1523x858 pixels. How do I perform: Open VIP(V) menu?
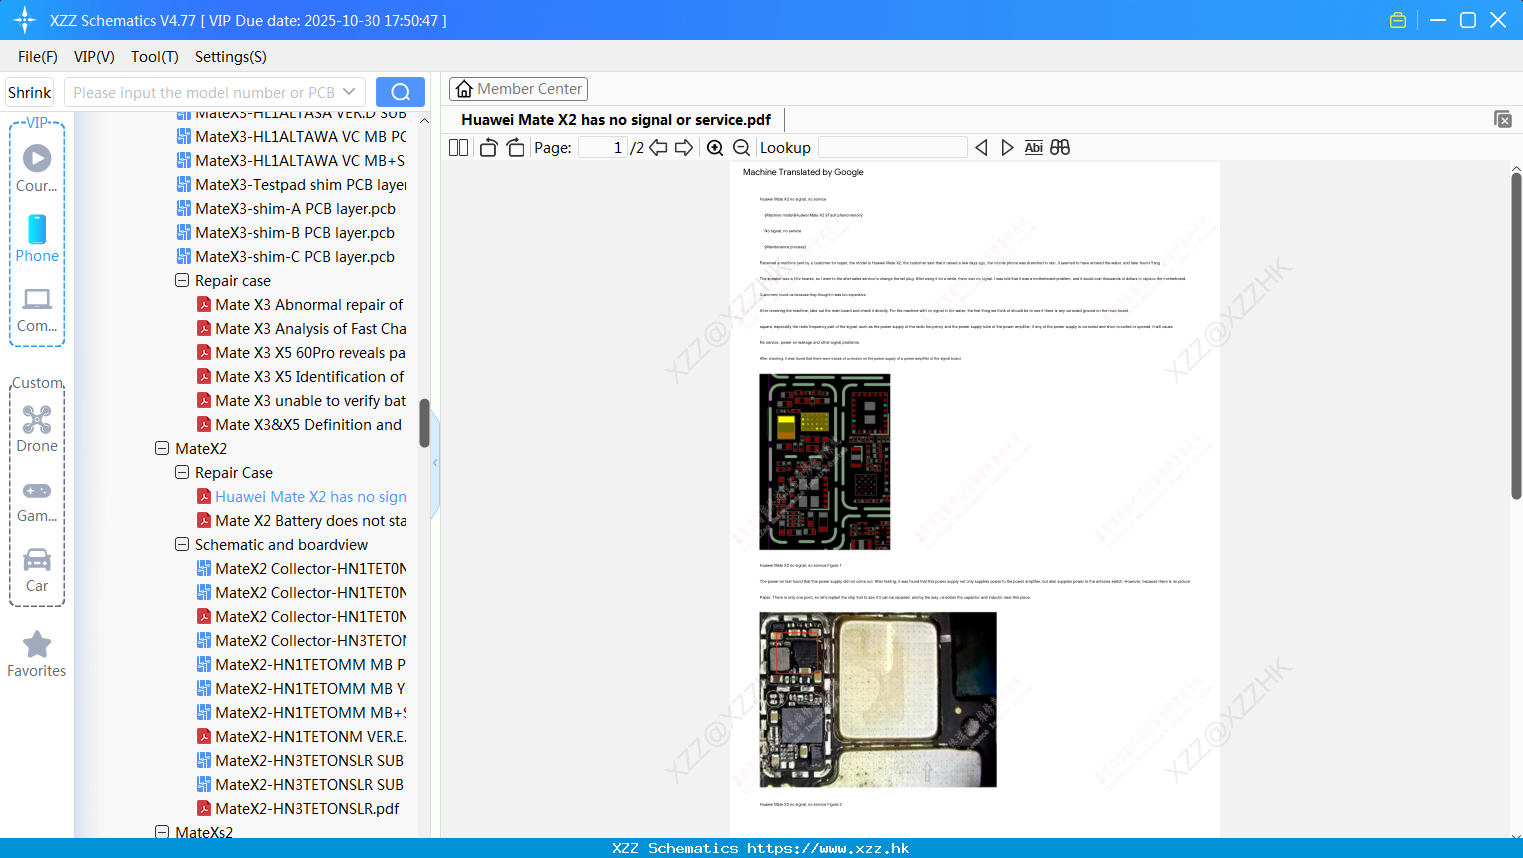click(94, 57)
